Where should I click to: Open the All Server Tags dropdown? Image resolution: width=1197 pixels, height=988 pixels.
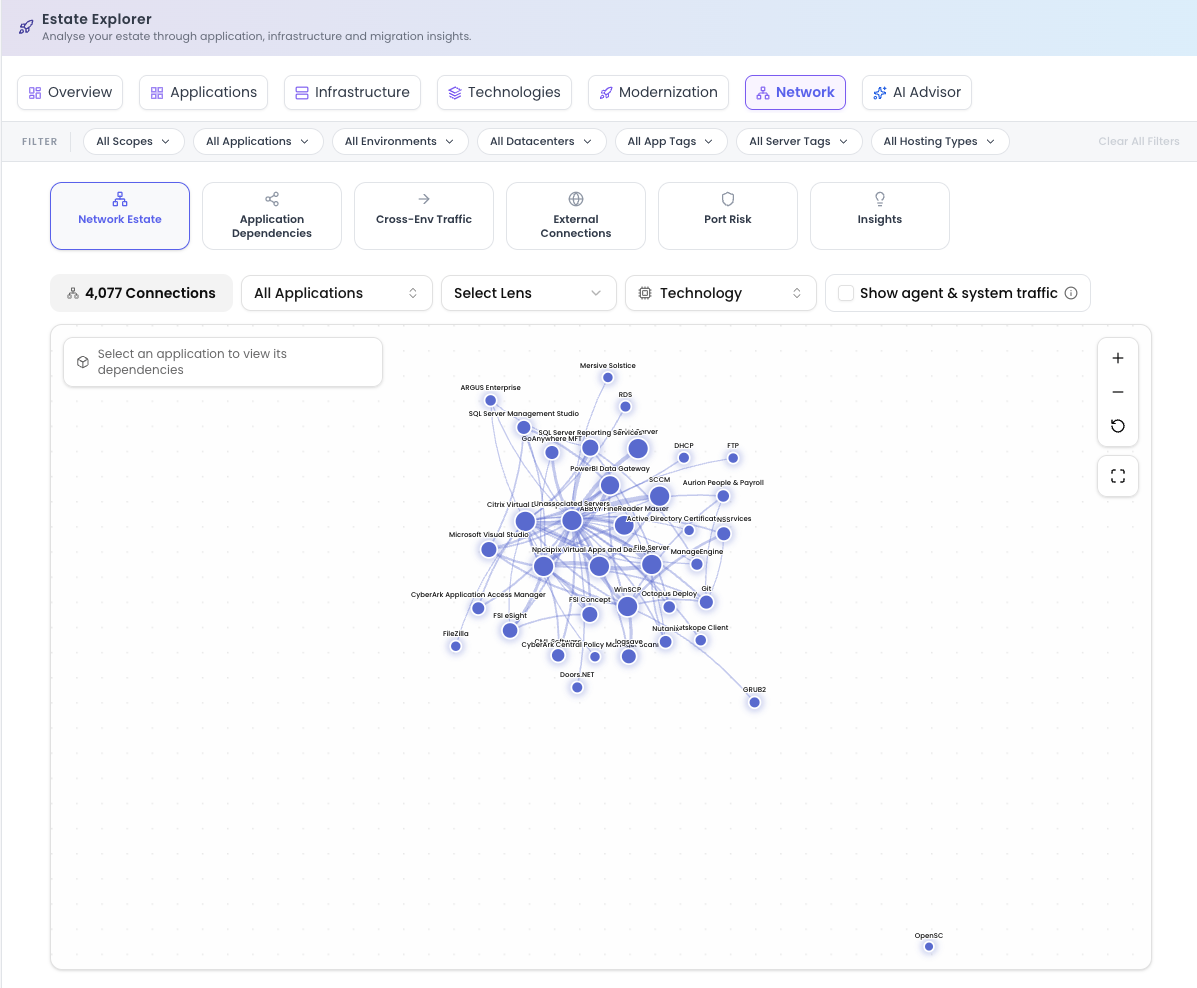799,141
